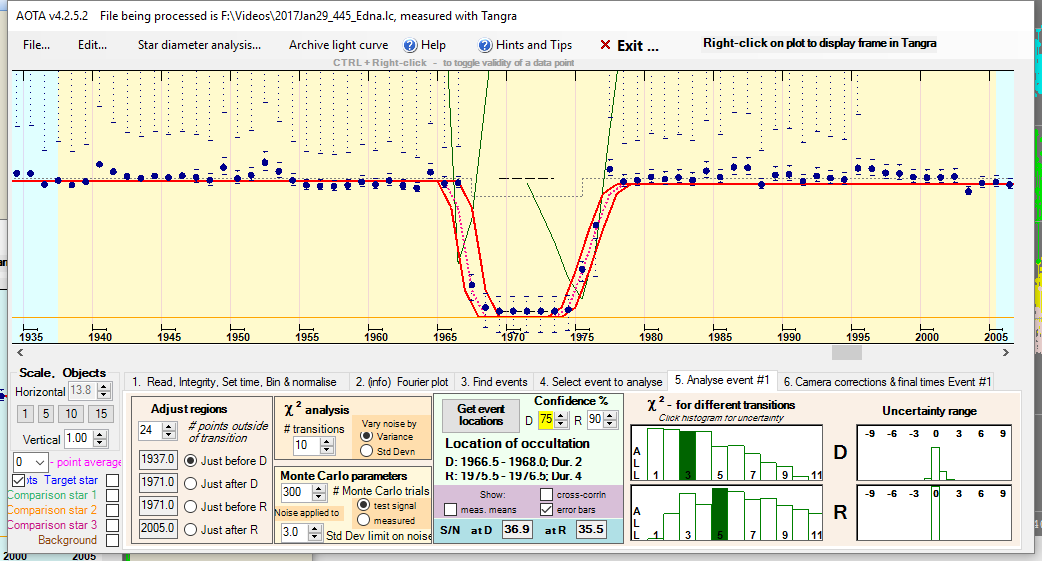
Task: Toggle the Comparison star 3 checkbox
Action: [112, 525]
